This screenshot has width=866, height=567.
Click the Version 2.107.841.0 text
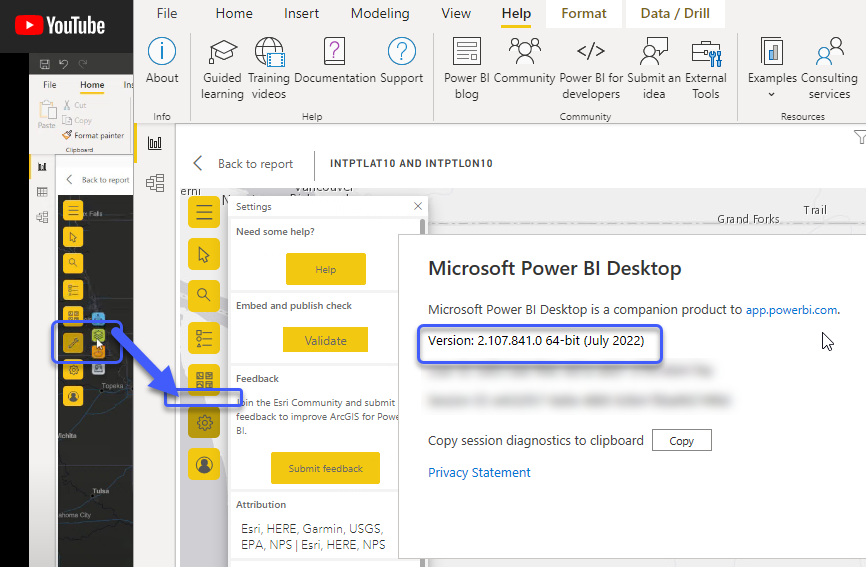(x=536, y=341)
